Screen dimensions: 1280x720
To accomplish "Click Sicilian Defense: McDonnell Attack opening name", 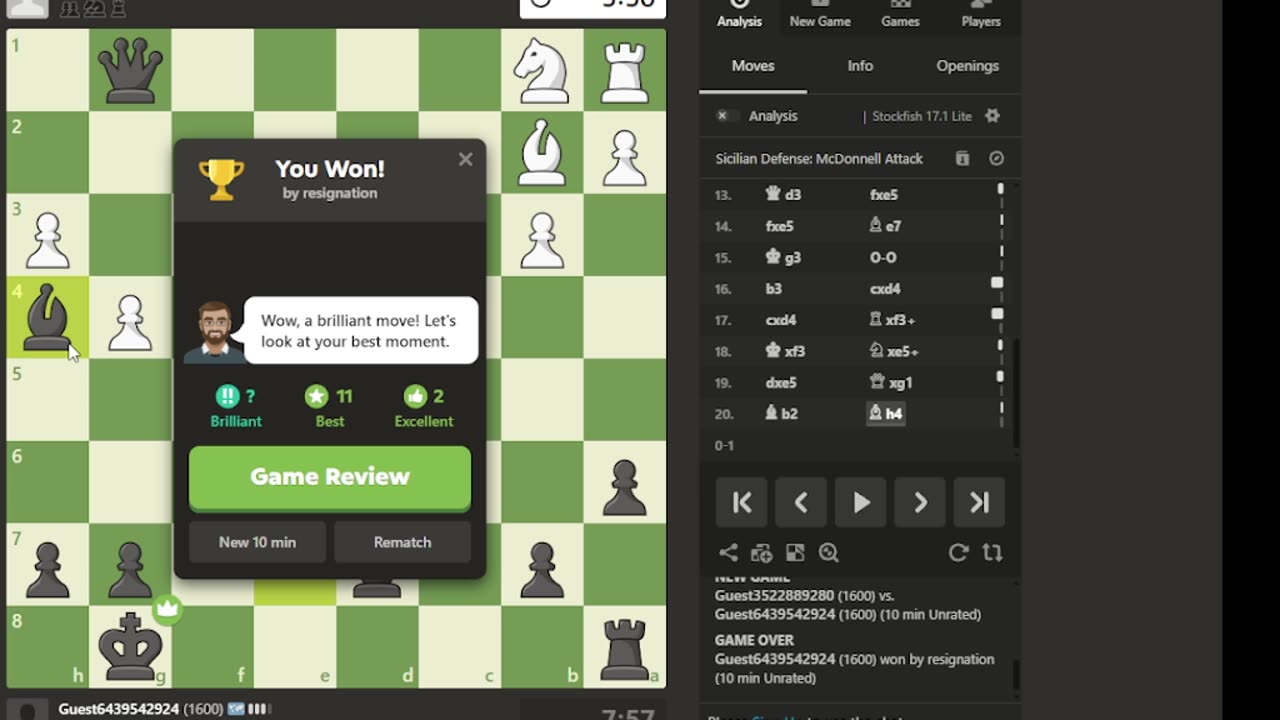I will tap(819, 158).
